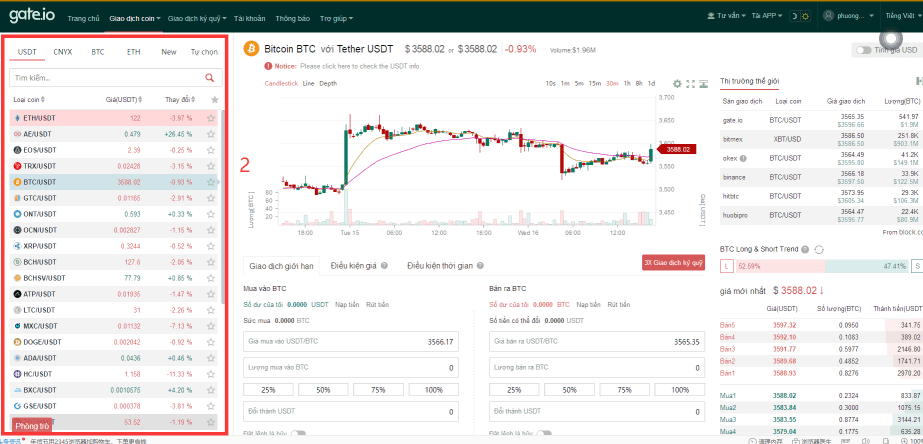Sort by Loại coin column
This screenshot has height=444, width=923.
(29, 100)
